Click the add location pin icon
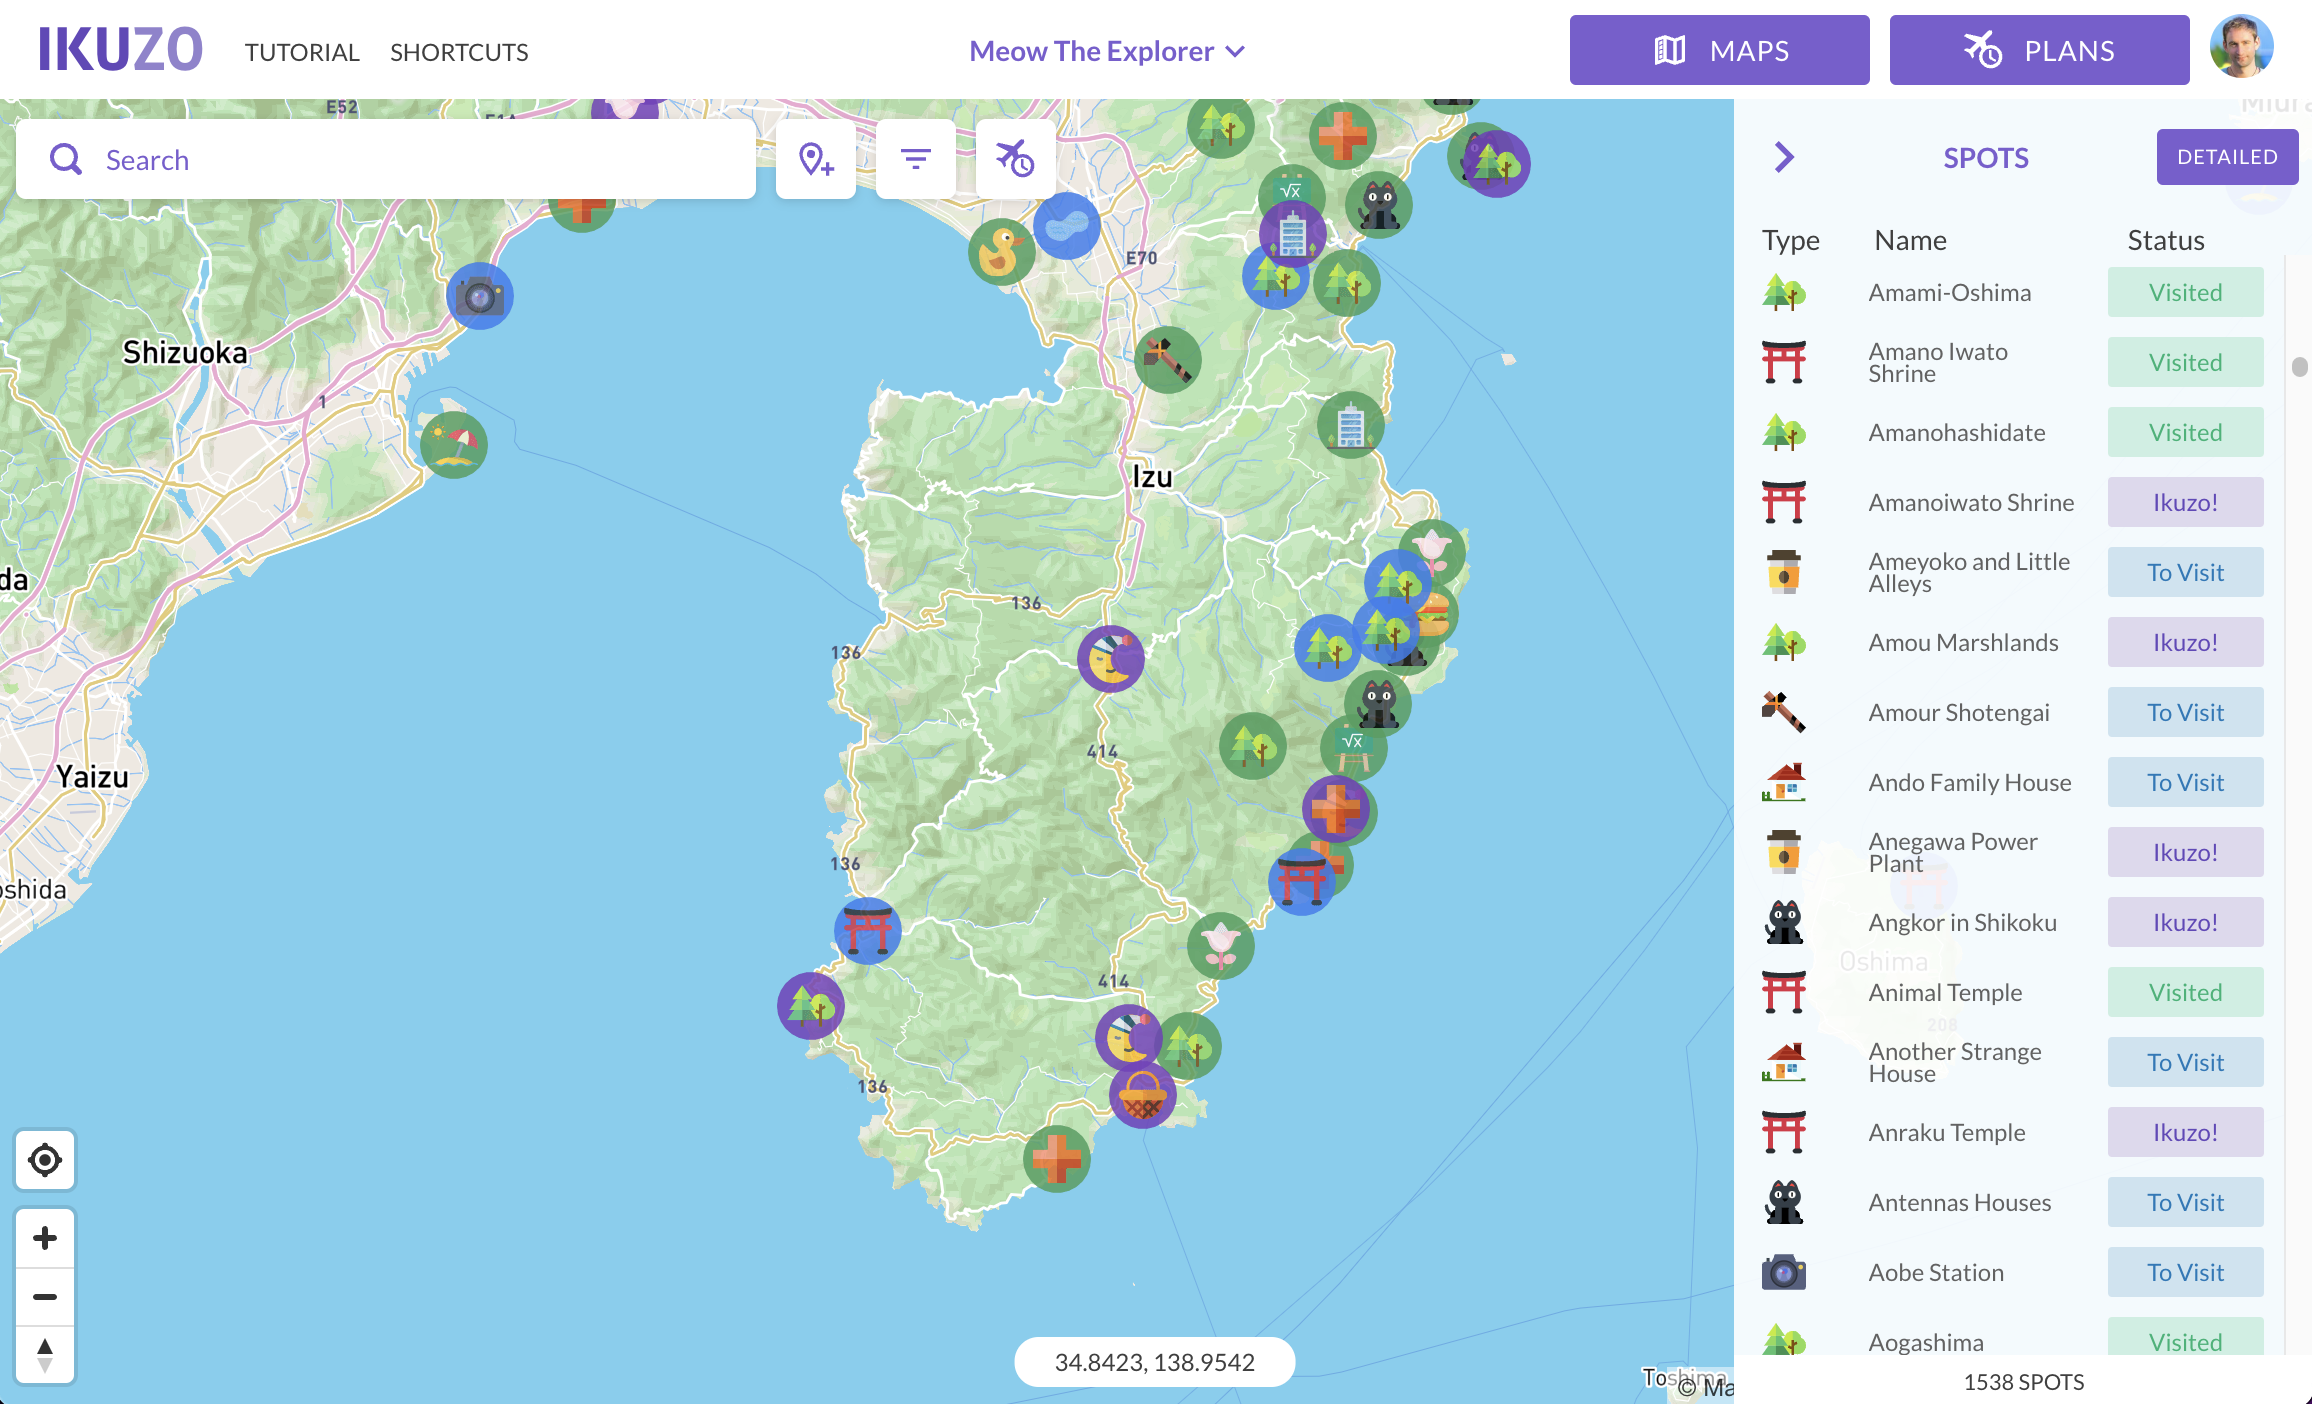Image resolution: width=2312 pixels, height=1404 pixels. tap(816, 159)
